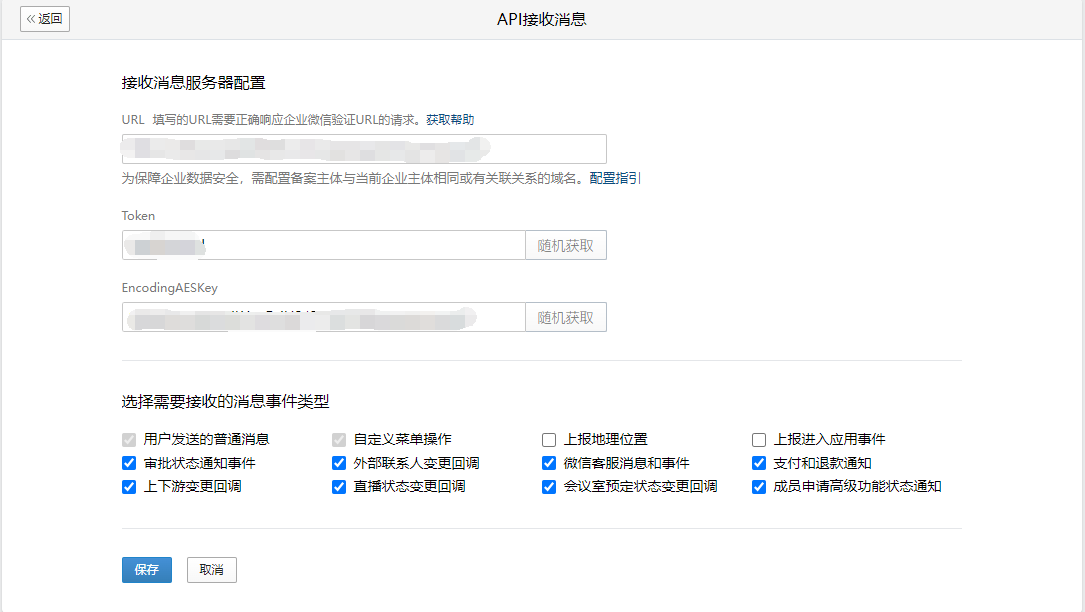Viewport: 1085px width, 612px height.
Task: Enable the 上报地理位置 checkbox
Action: coord(549,440)
